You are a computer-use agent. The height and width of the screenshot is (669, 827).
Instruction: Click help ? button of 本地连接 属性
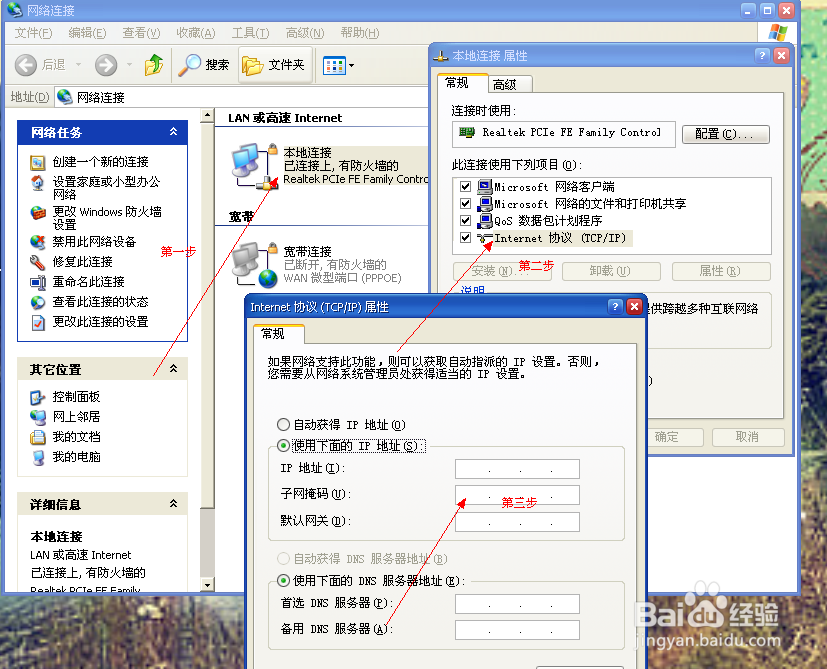click(x=762, y=55)
